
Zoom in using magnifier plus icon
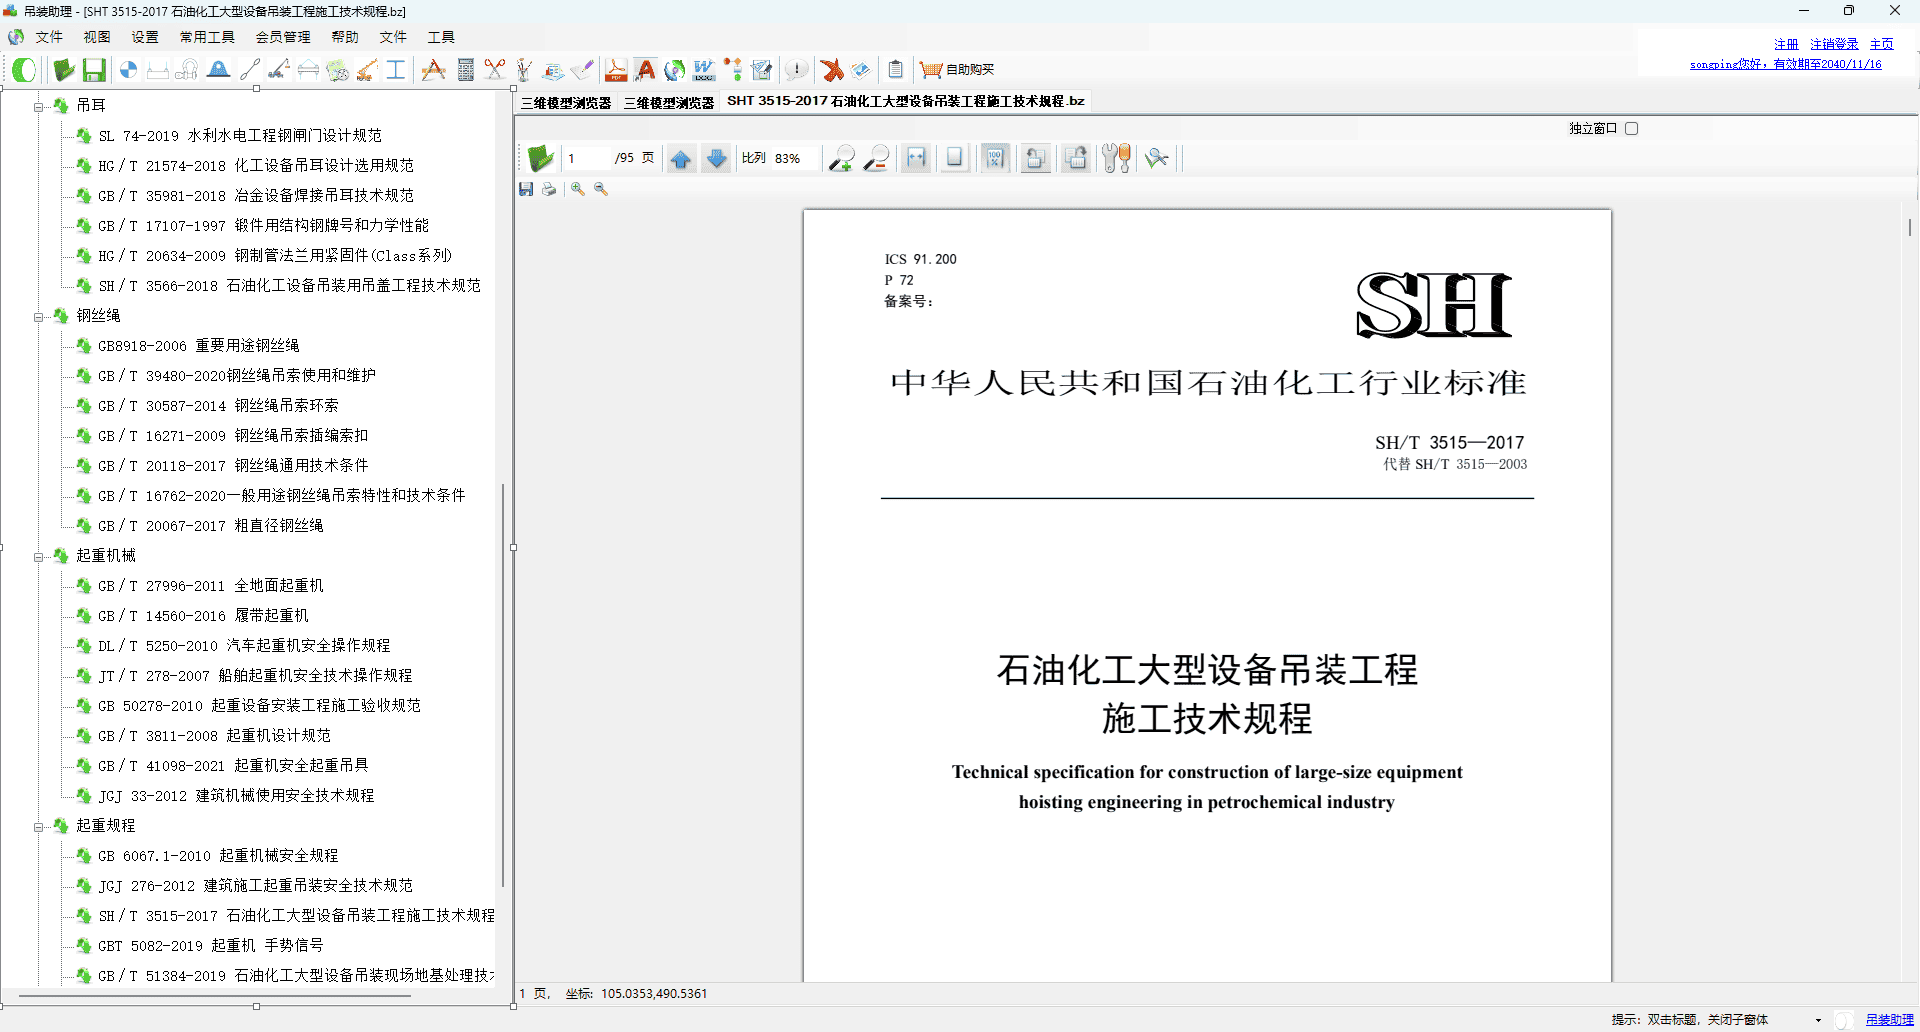(842, 159)
